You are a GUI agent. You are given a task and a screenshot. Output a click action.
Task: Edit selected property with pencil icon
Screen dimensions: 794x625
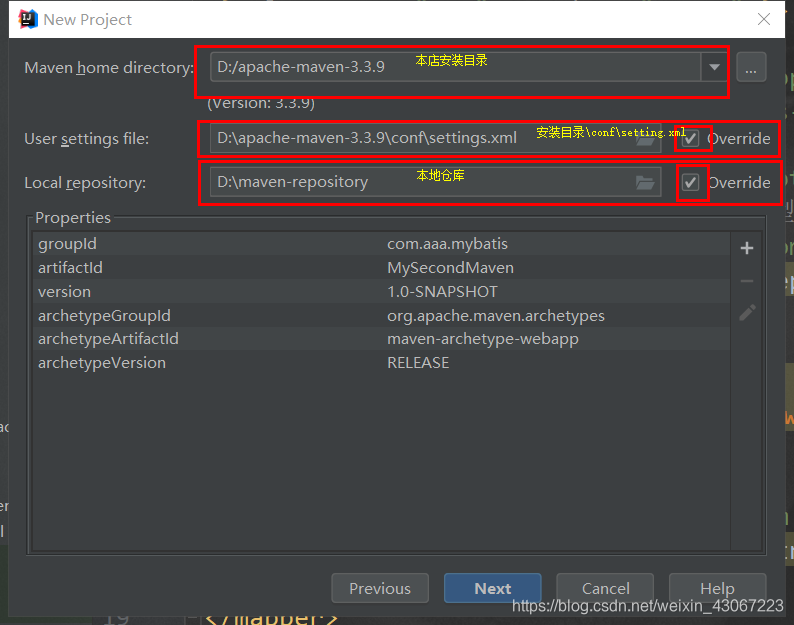747,312
